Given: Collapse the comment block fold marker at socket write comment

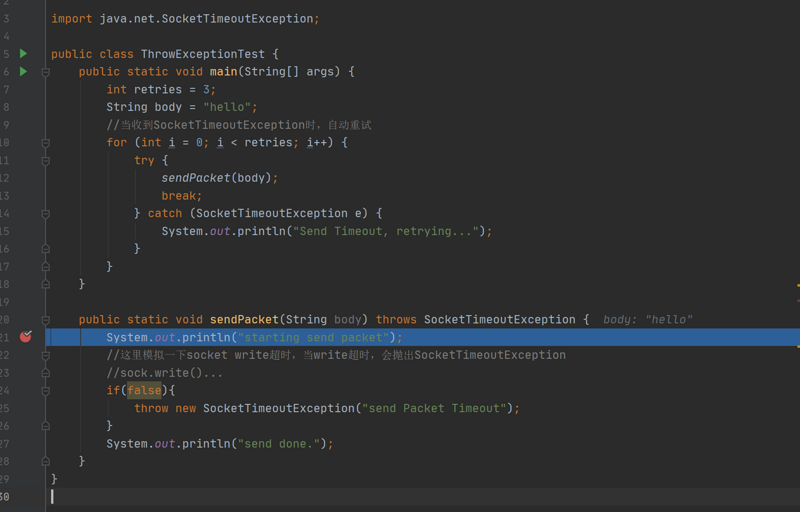Looking at the screenshot, I should [x=45, y=356].
